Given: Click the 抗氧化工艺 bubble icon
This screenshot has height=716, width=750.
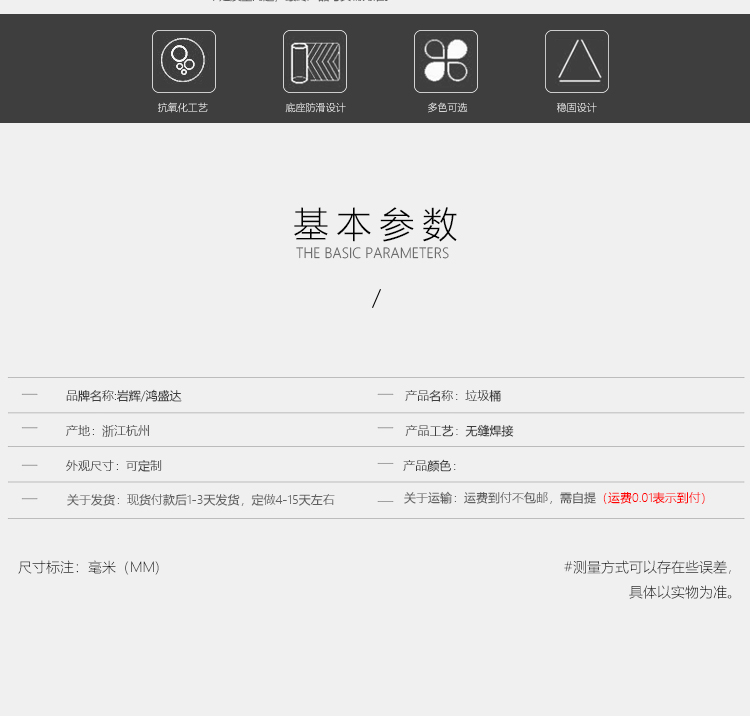Looking at the screenshot, I should pyautogui.click(x=183, y=61).
